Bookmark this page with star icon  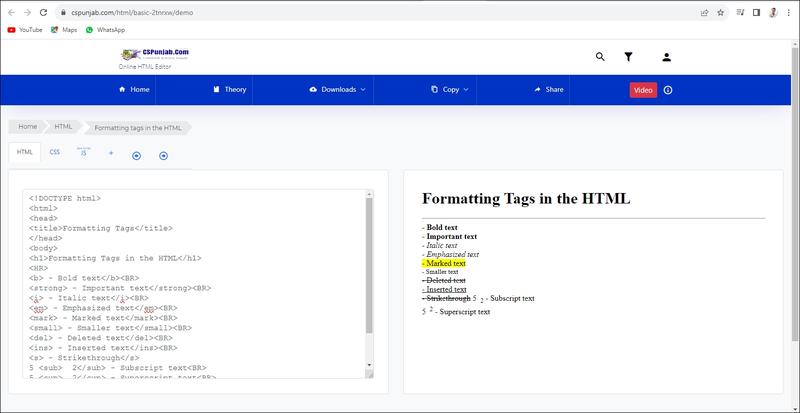[720, 13]
